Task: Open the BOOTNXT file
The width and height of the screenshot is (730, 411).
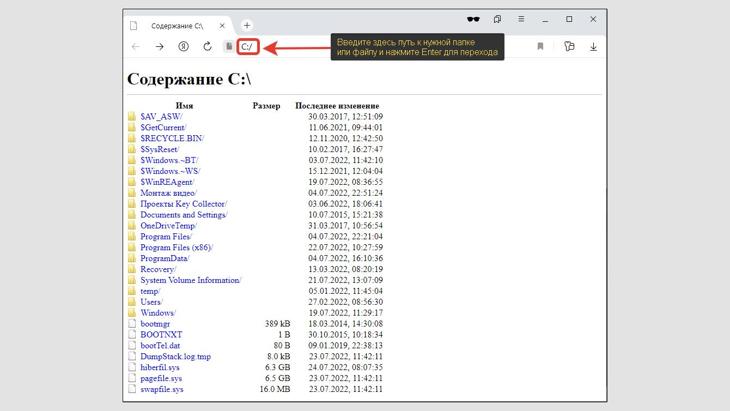Action: point(161,335)
